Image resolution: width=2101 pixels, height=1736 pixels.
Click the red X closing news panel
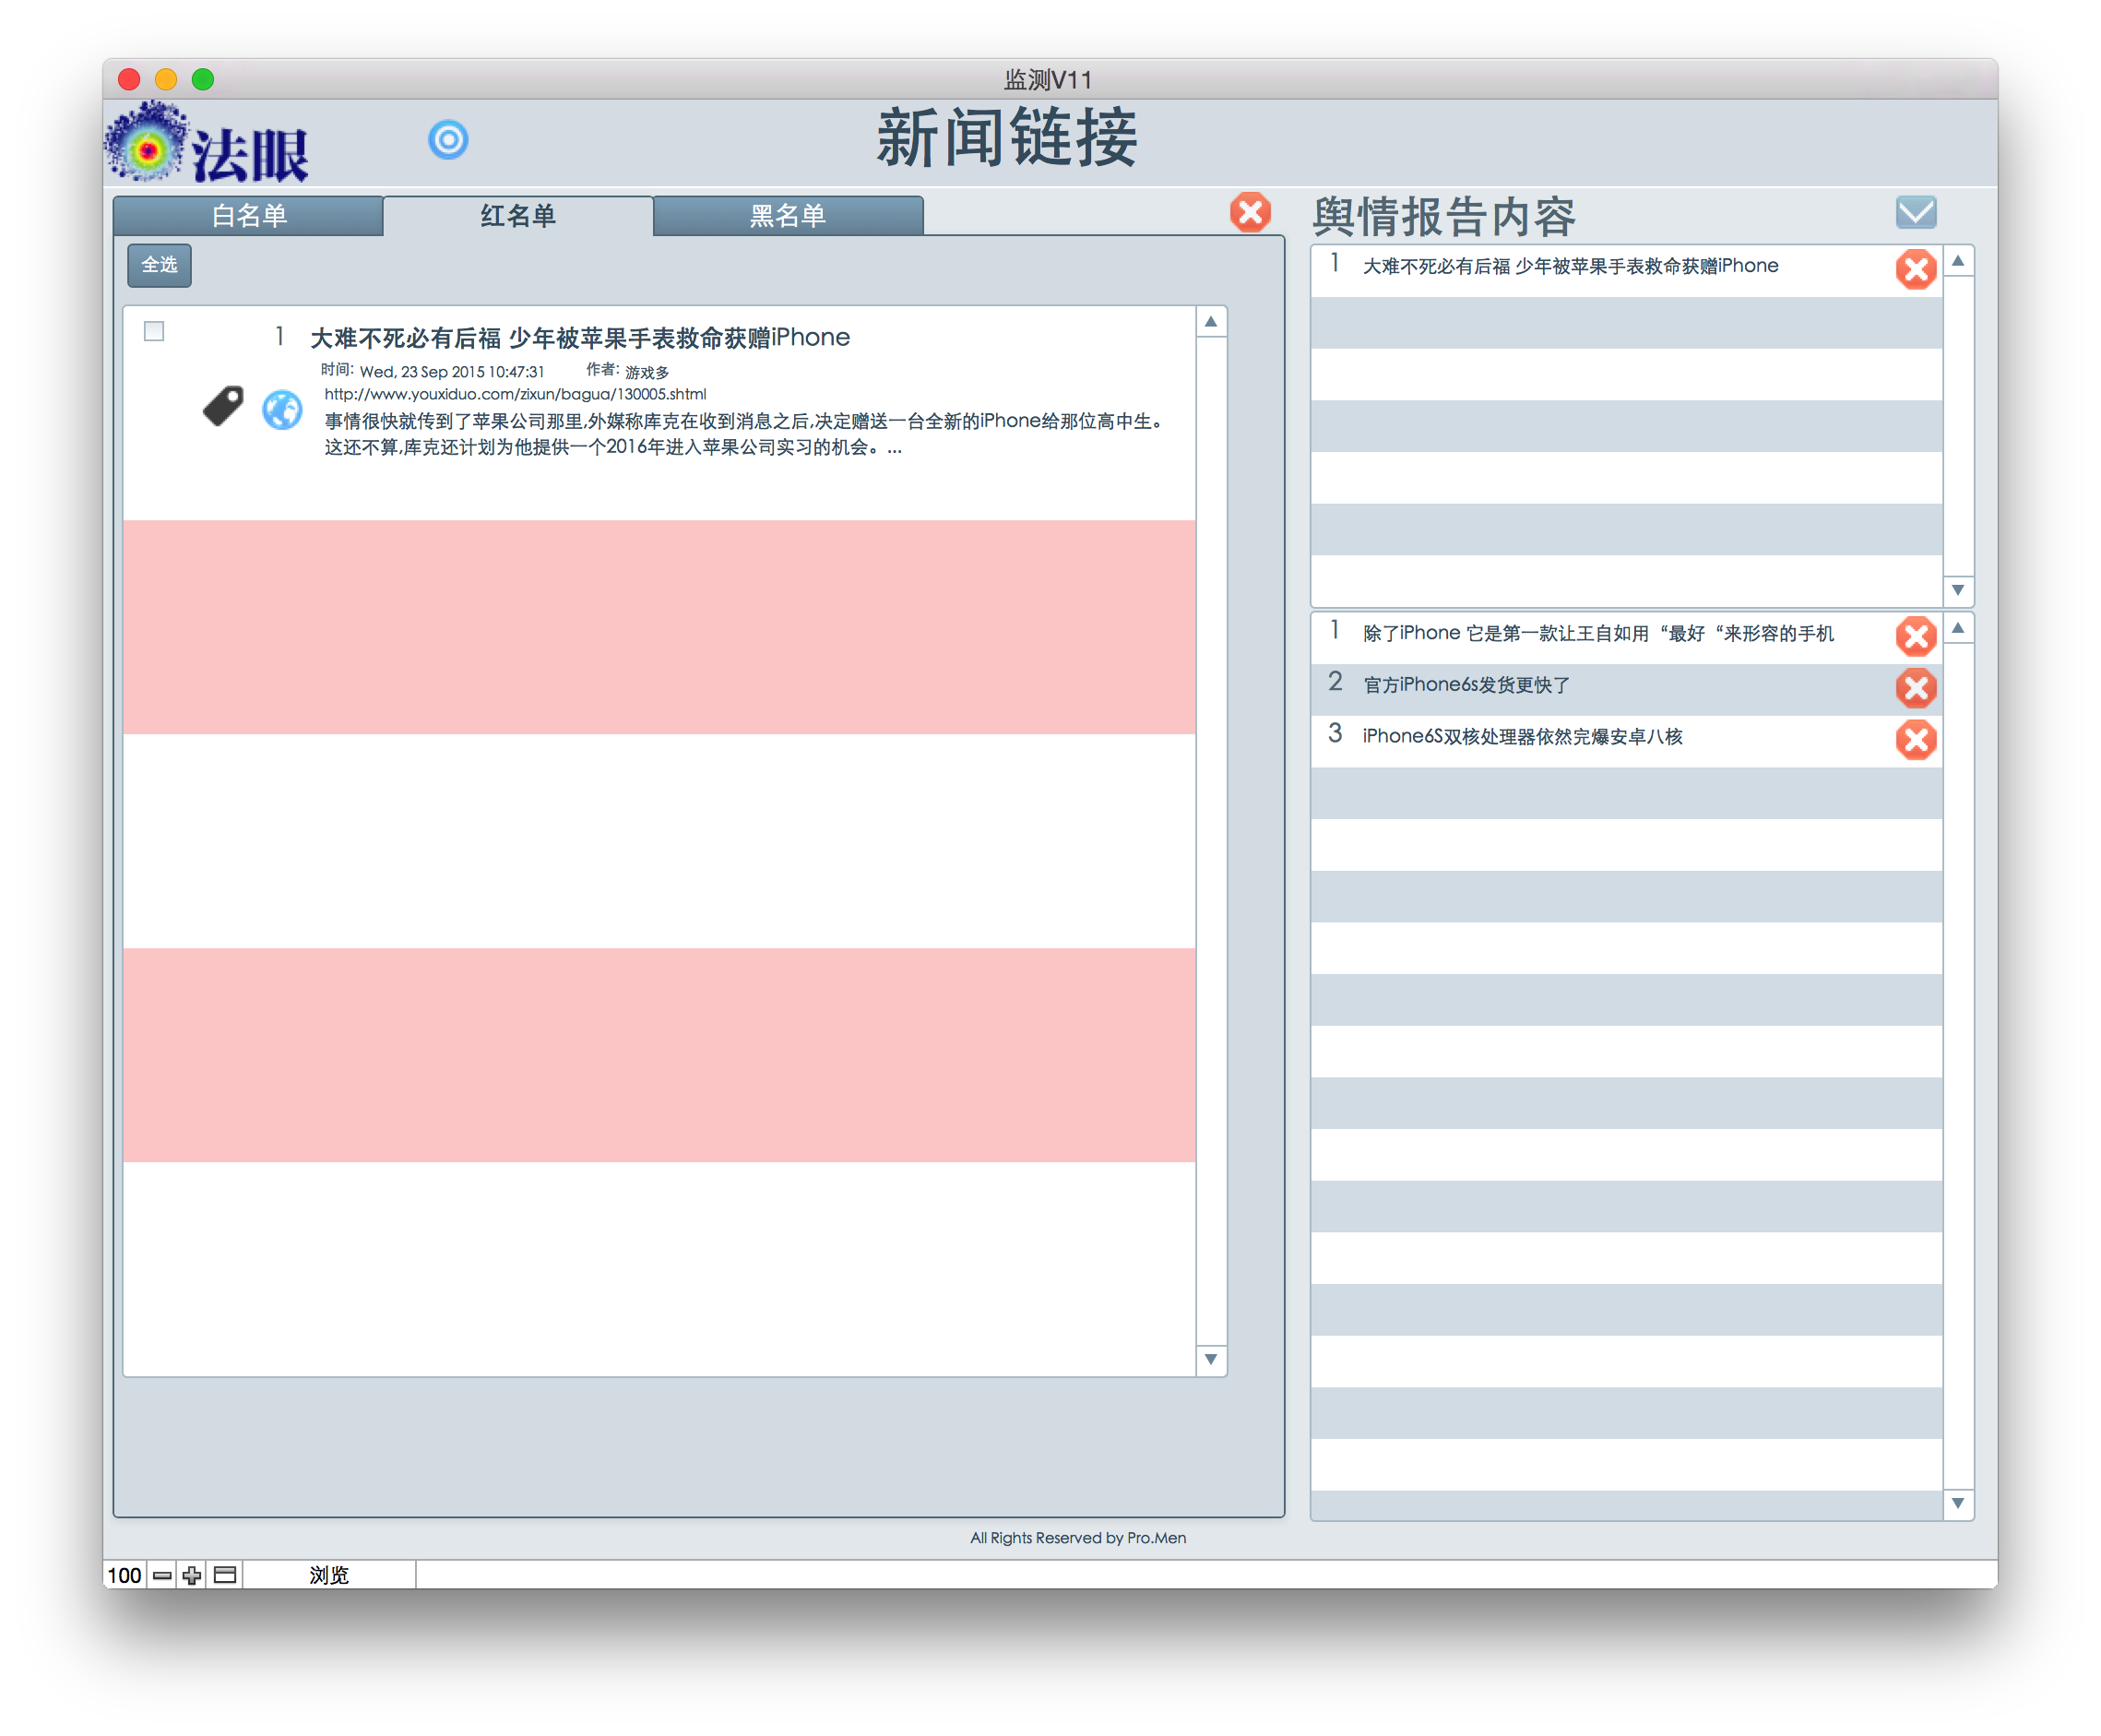tap(1249, 212)
